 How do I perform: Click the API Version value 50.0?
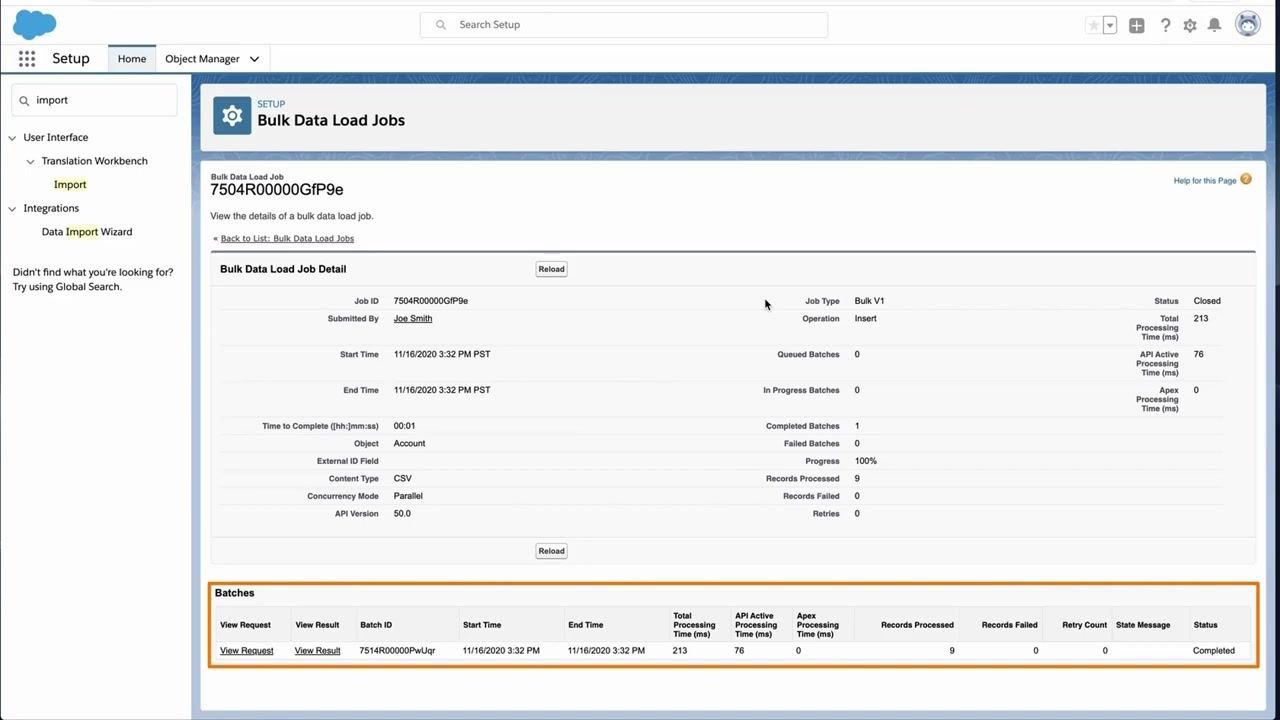tap(402, 514)
